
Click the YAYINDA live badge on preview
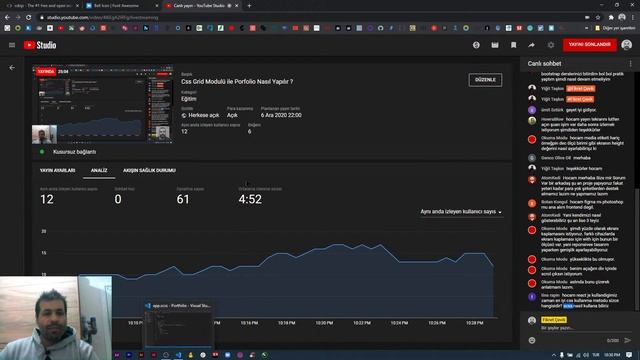pyautogui.click(x=46, y=71)
